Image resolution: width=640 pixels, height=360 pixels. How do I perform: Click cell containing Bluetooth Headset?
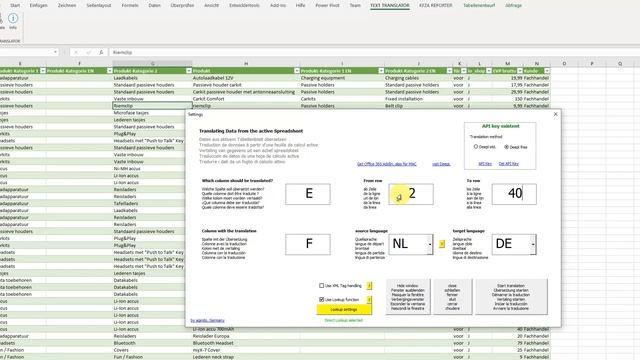pyautogui.click(x=246, y=343)
